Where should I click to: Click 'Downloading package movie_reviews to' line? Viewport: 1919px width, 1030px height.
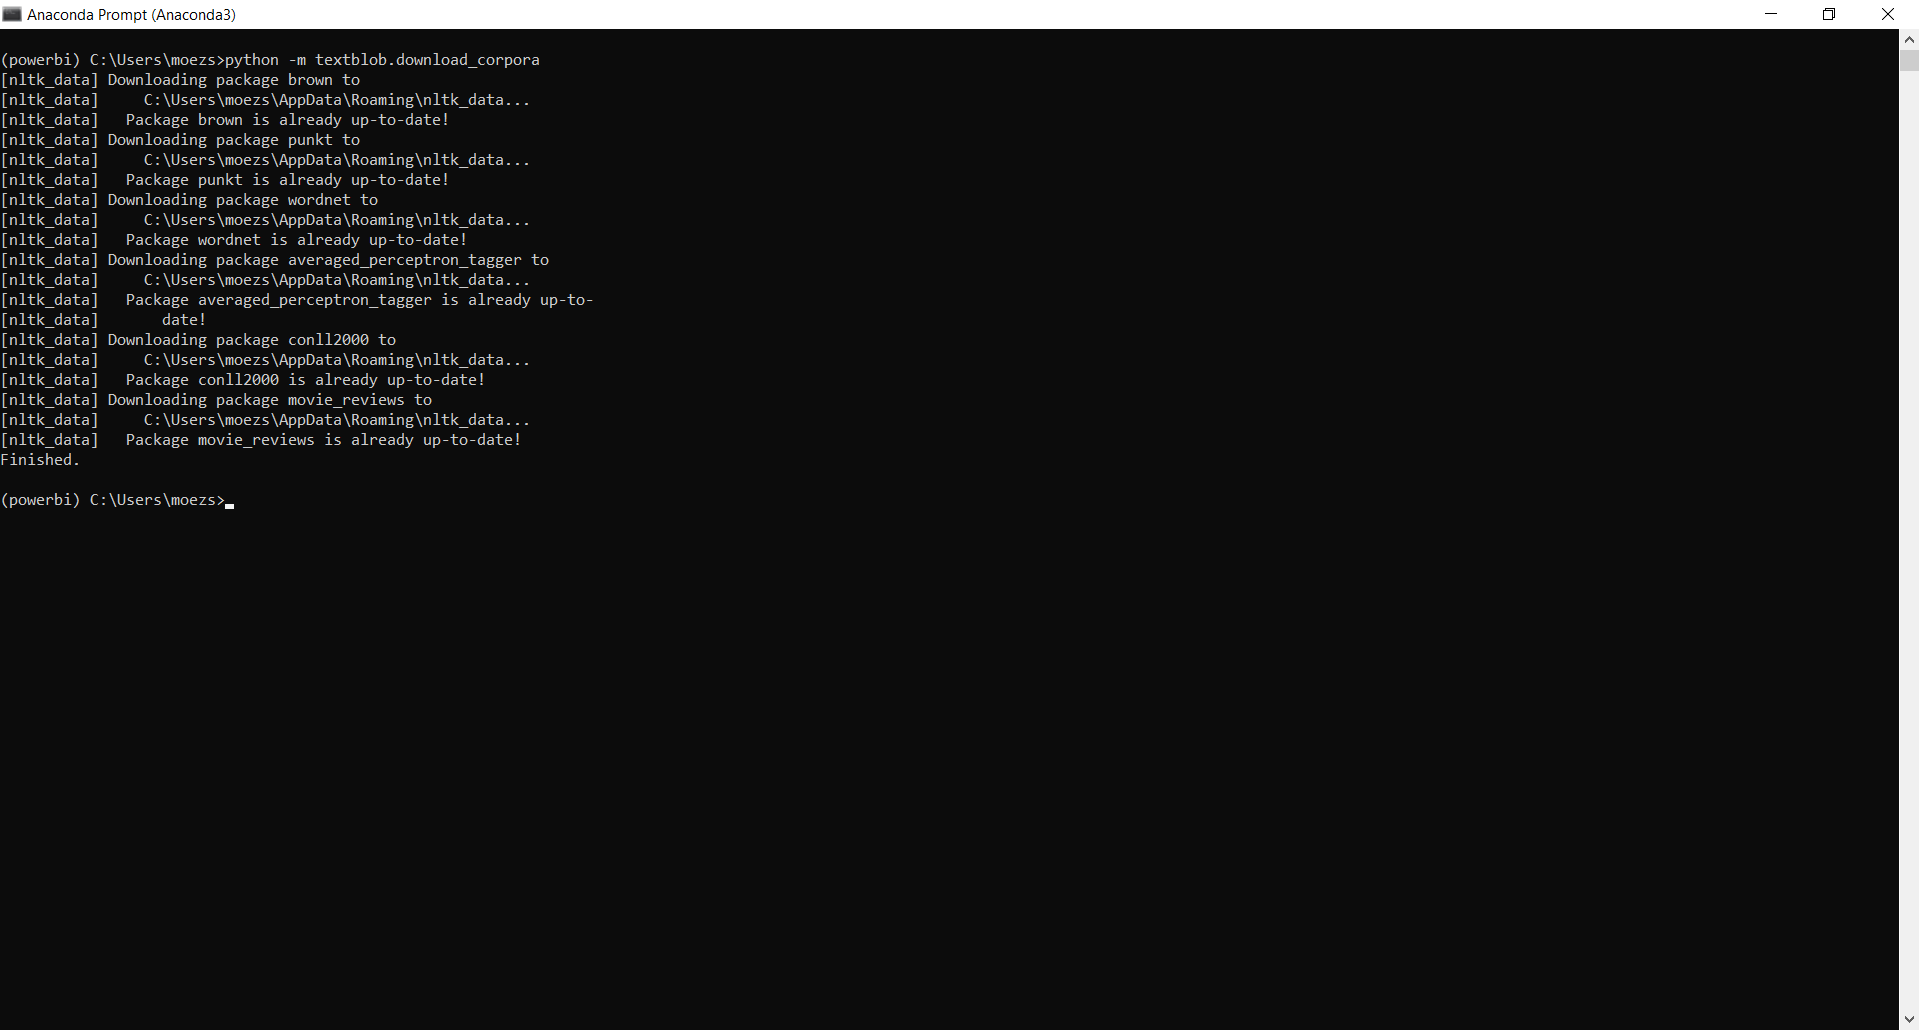(x=269, y=400)
